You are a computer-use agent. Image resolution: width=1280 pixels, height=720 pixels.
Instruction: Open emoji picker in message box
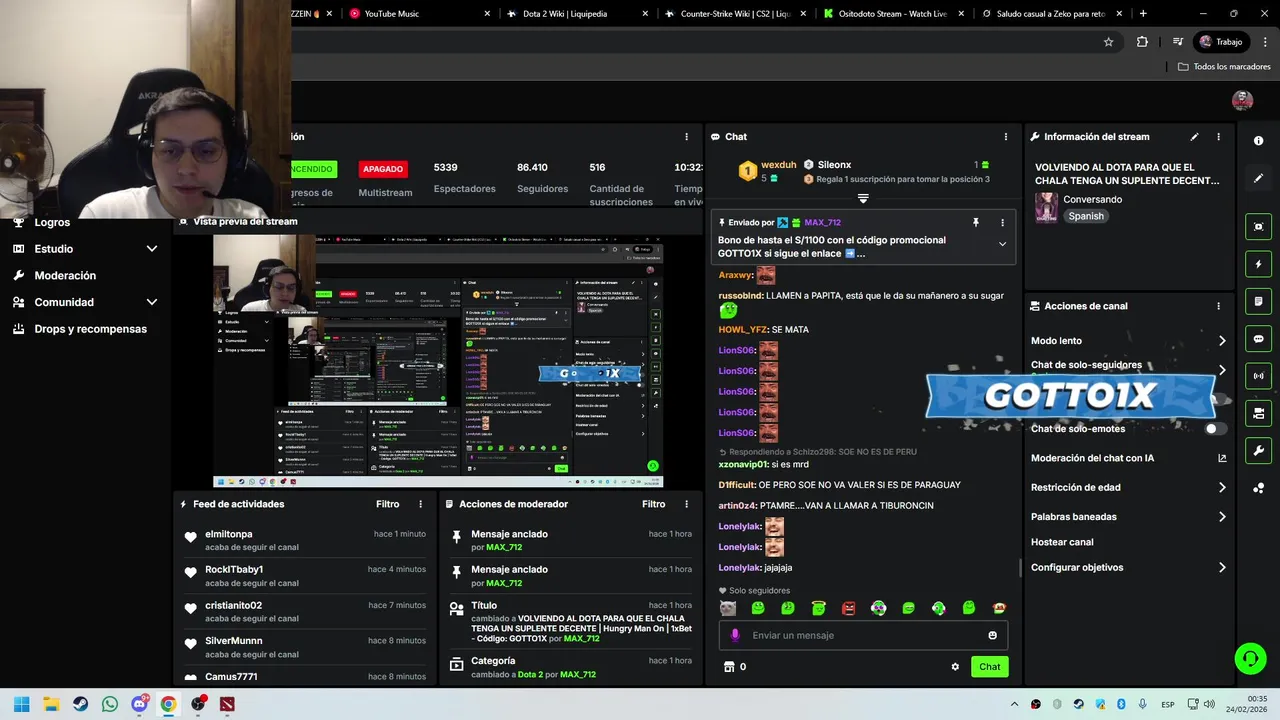[992, 635]
